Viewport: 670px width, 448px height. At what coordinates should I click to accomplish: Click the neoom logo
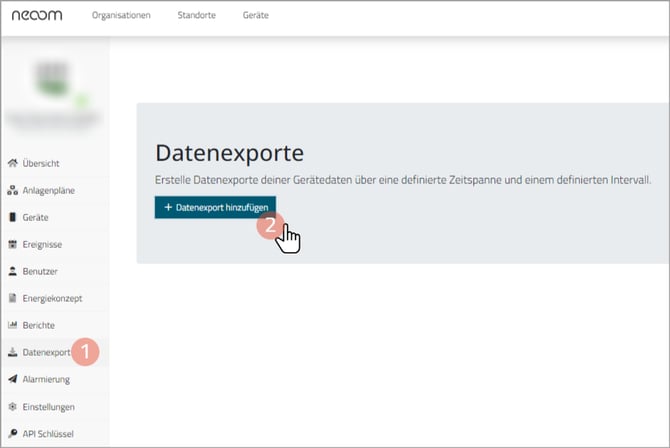pos(36,16)
